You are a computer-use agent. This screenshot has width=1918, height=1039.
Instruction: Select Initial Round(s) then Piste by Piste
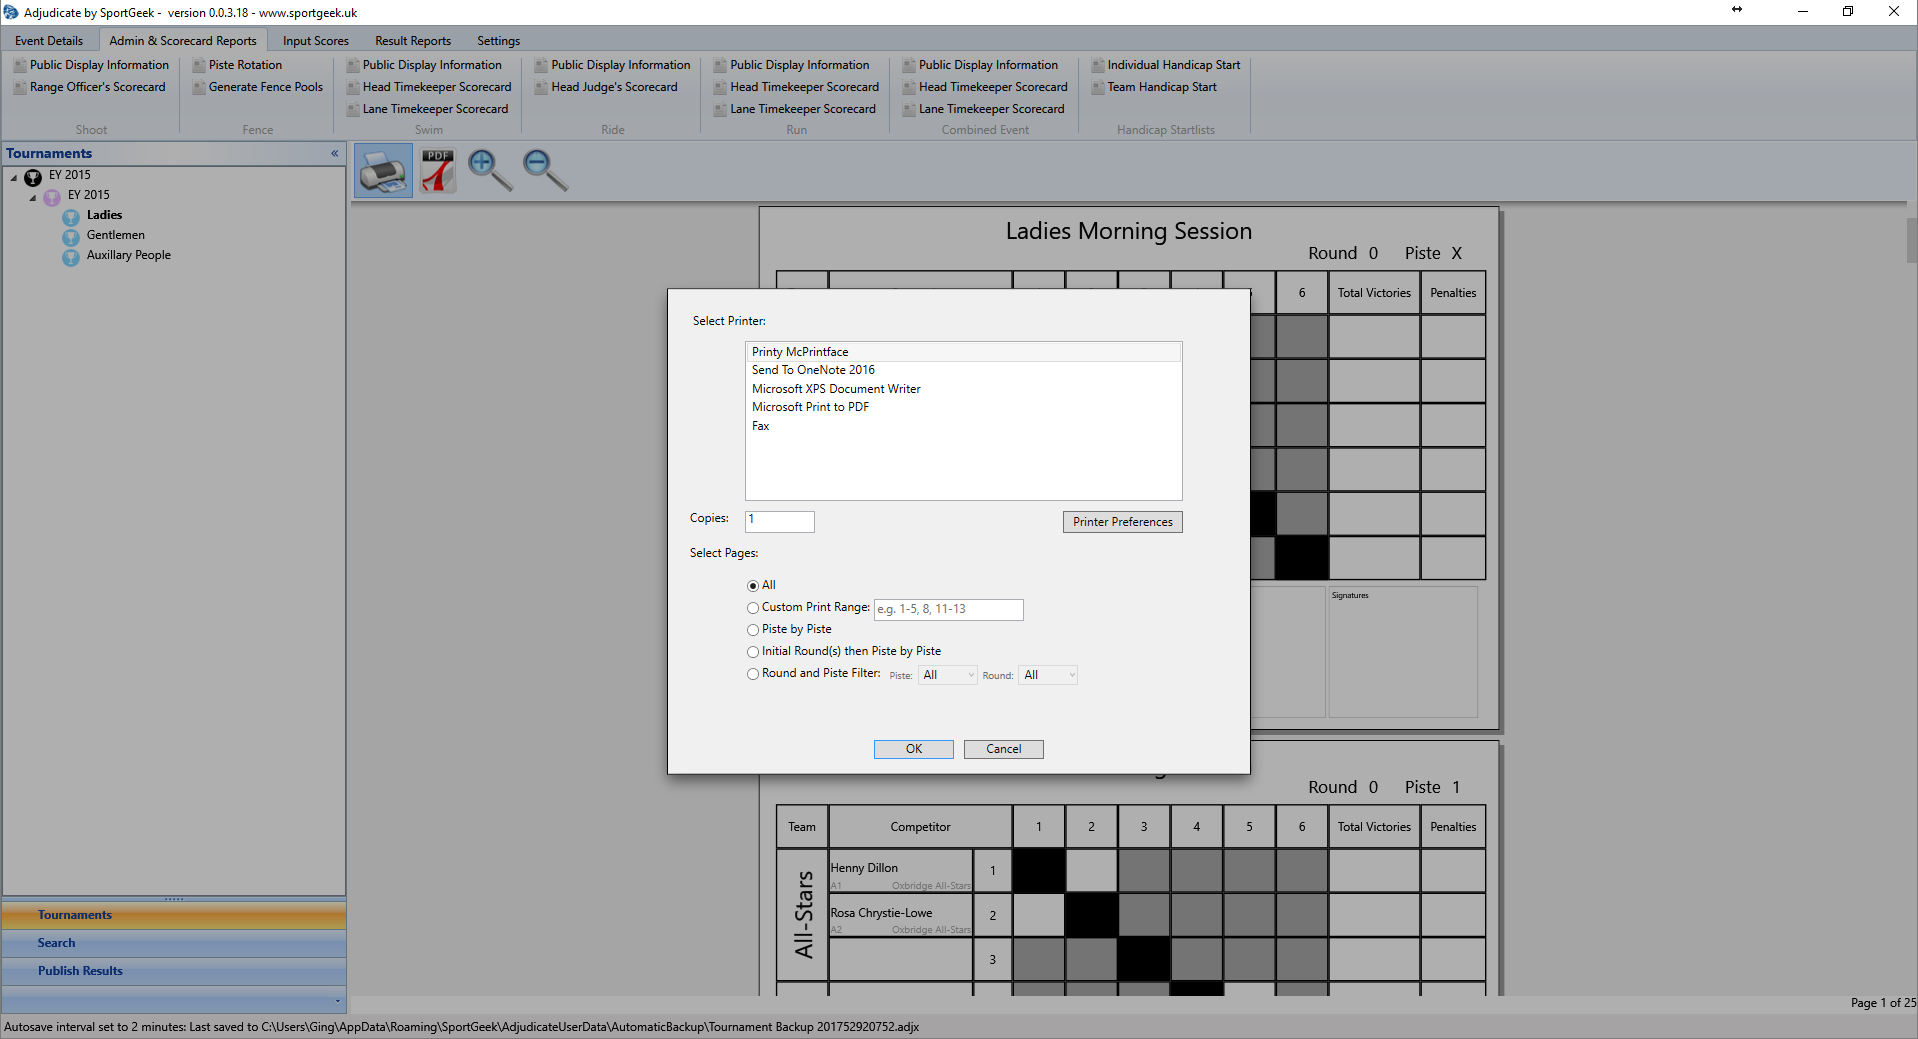753,652
